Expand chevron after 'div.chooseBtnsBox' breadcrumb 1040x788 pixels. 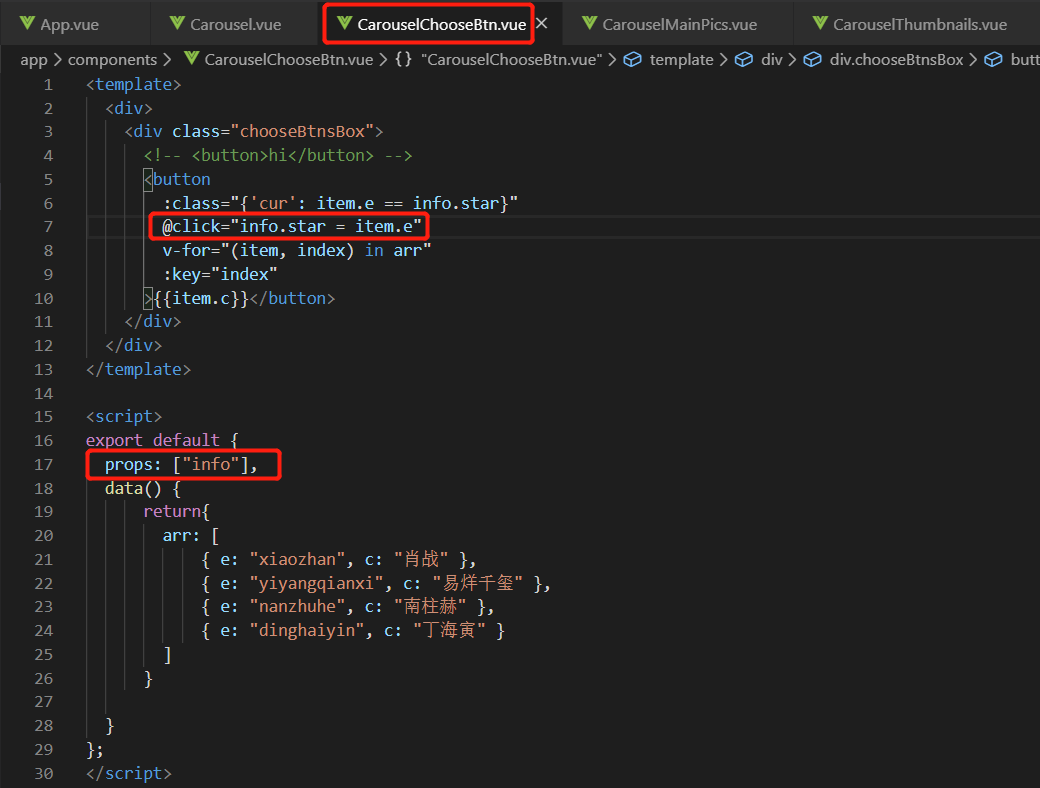point(973,60)
